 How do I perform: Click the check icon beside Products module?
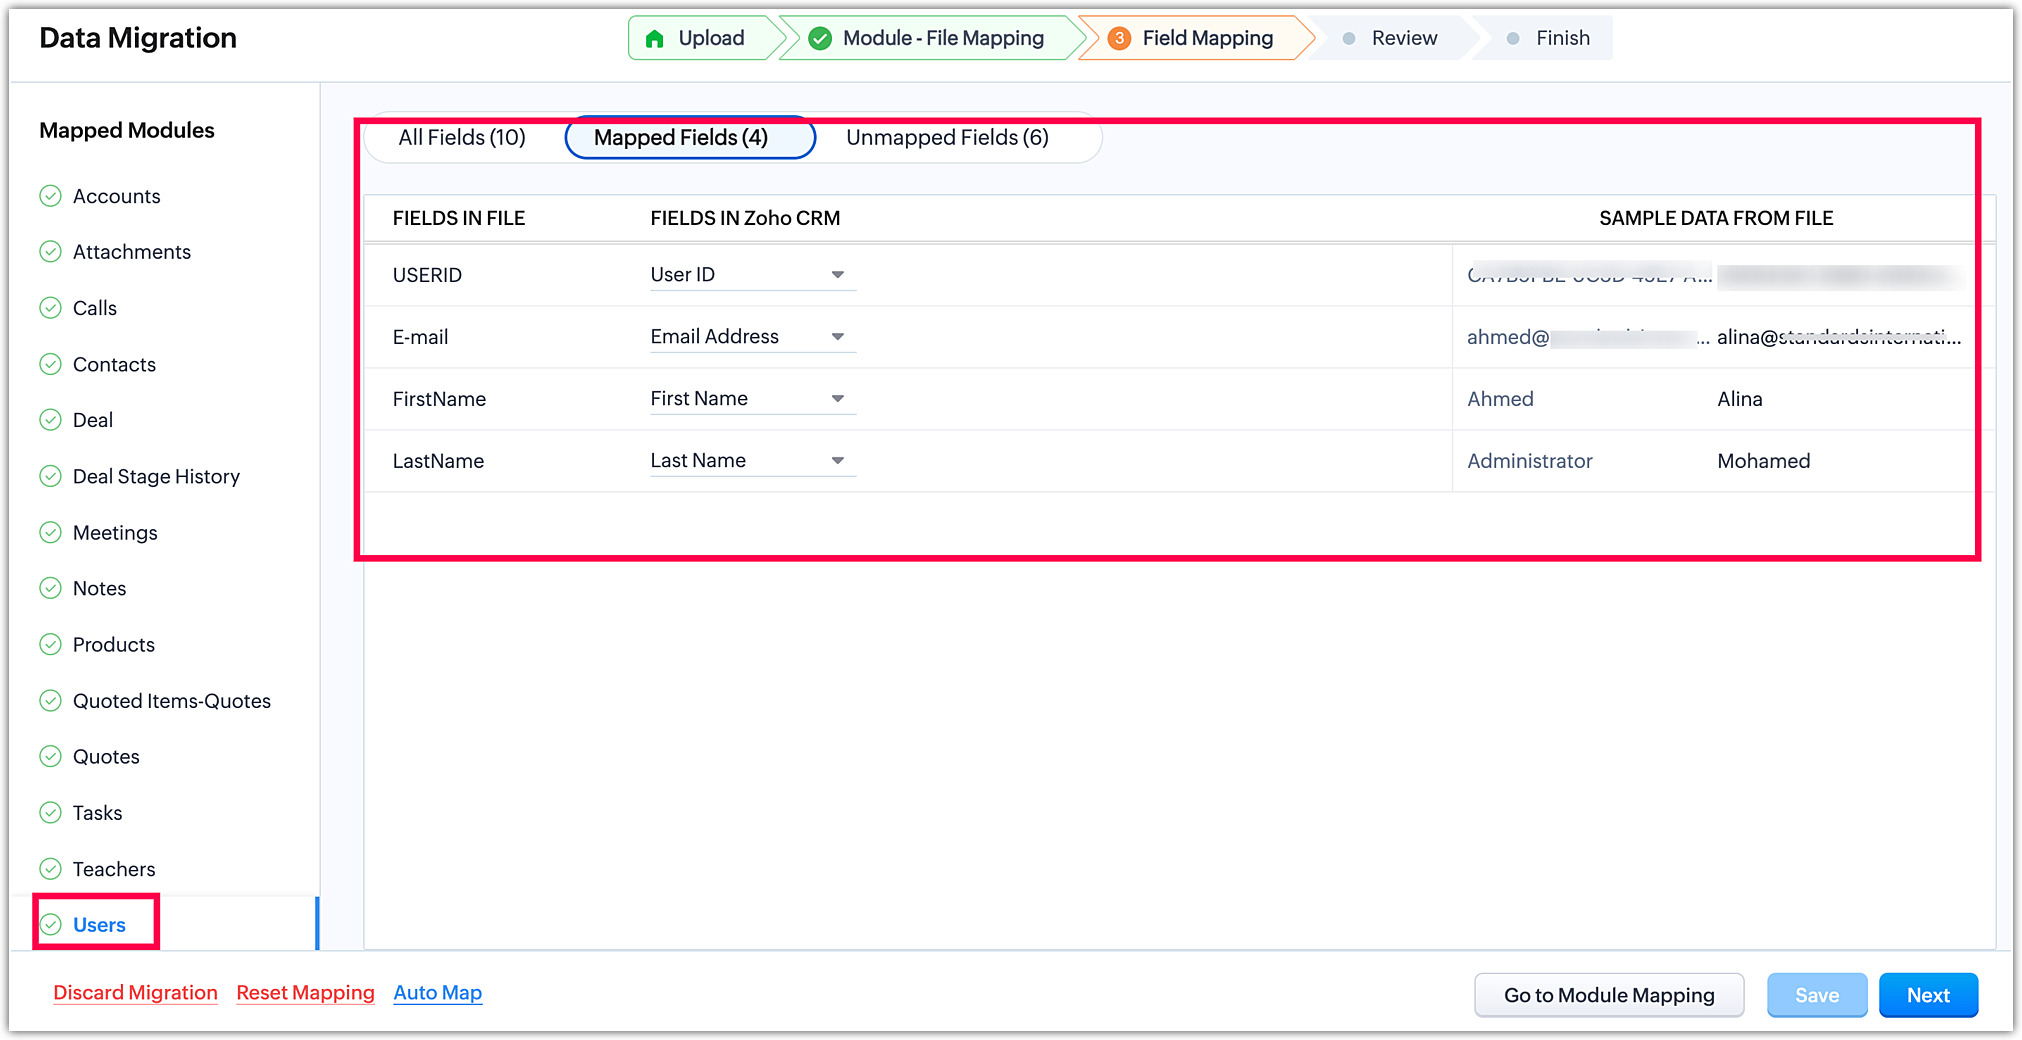50,644
